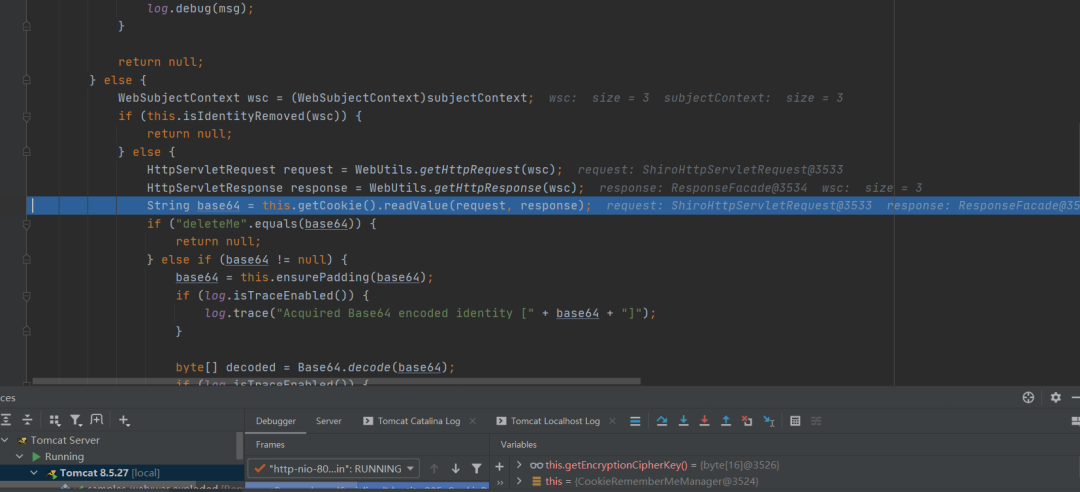Click the Open in New Tab icon
The image size is (1080, 492).
(96, 419)
